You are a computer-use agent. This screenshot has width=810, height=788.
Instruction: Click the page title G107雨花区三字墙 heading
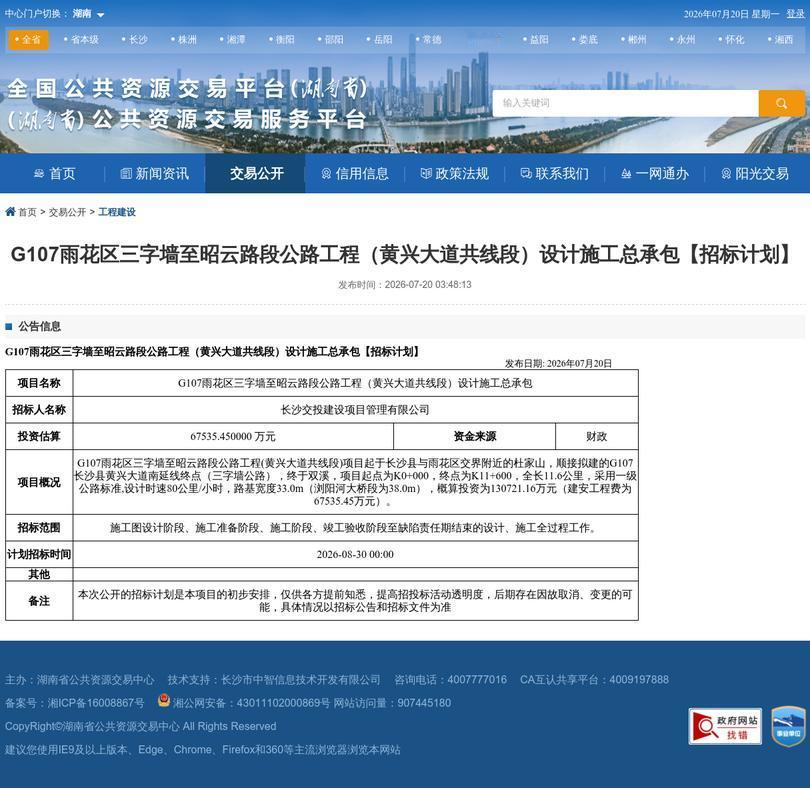[x=402, y=255]
